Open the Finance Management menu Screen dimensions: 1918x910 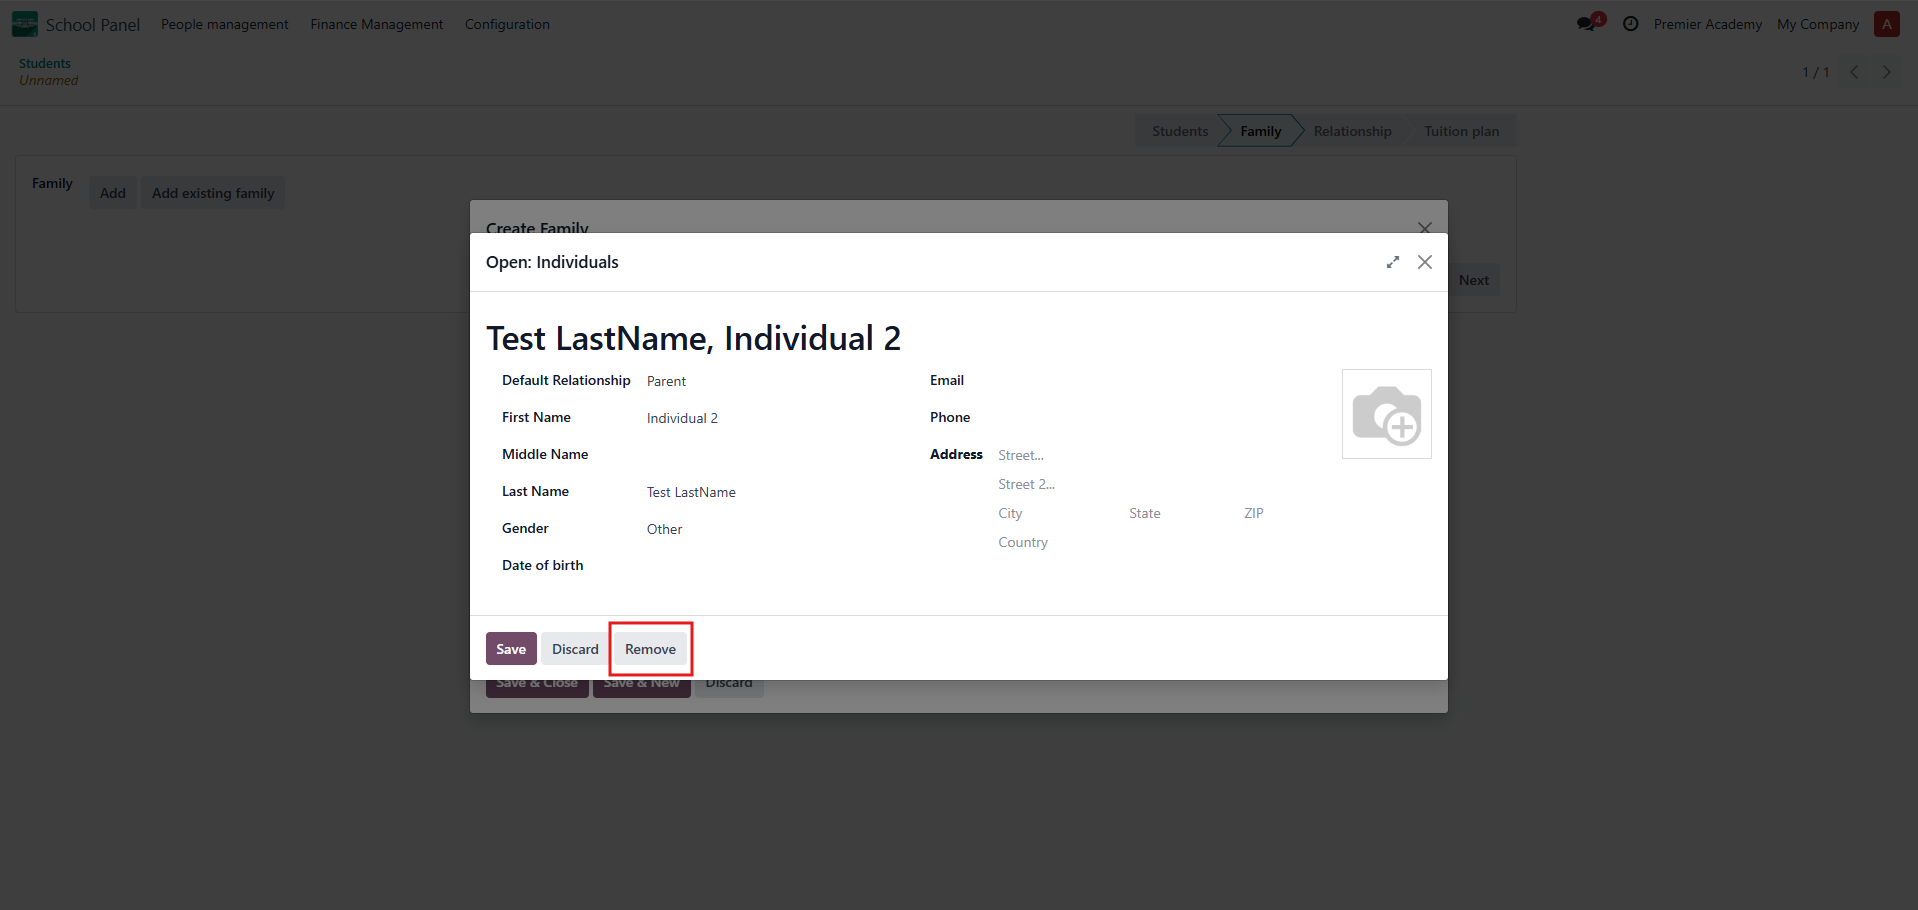[376, 24]
